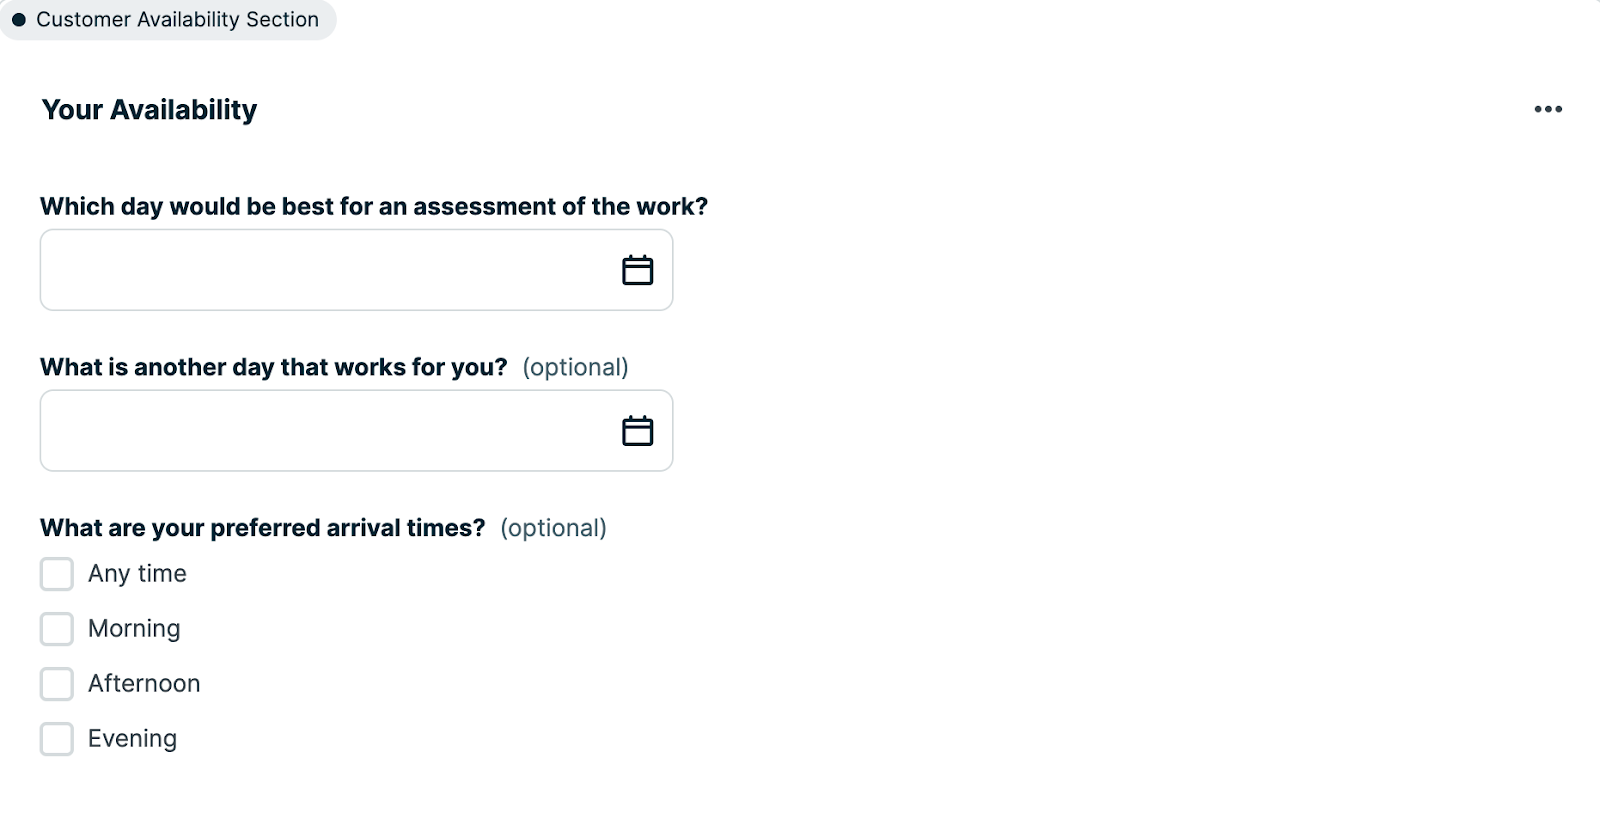Click the 'Evening' option text
1600x813 pixels.
(132, 739)
